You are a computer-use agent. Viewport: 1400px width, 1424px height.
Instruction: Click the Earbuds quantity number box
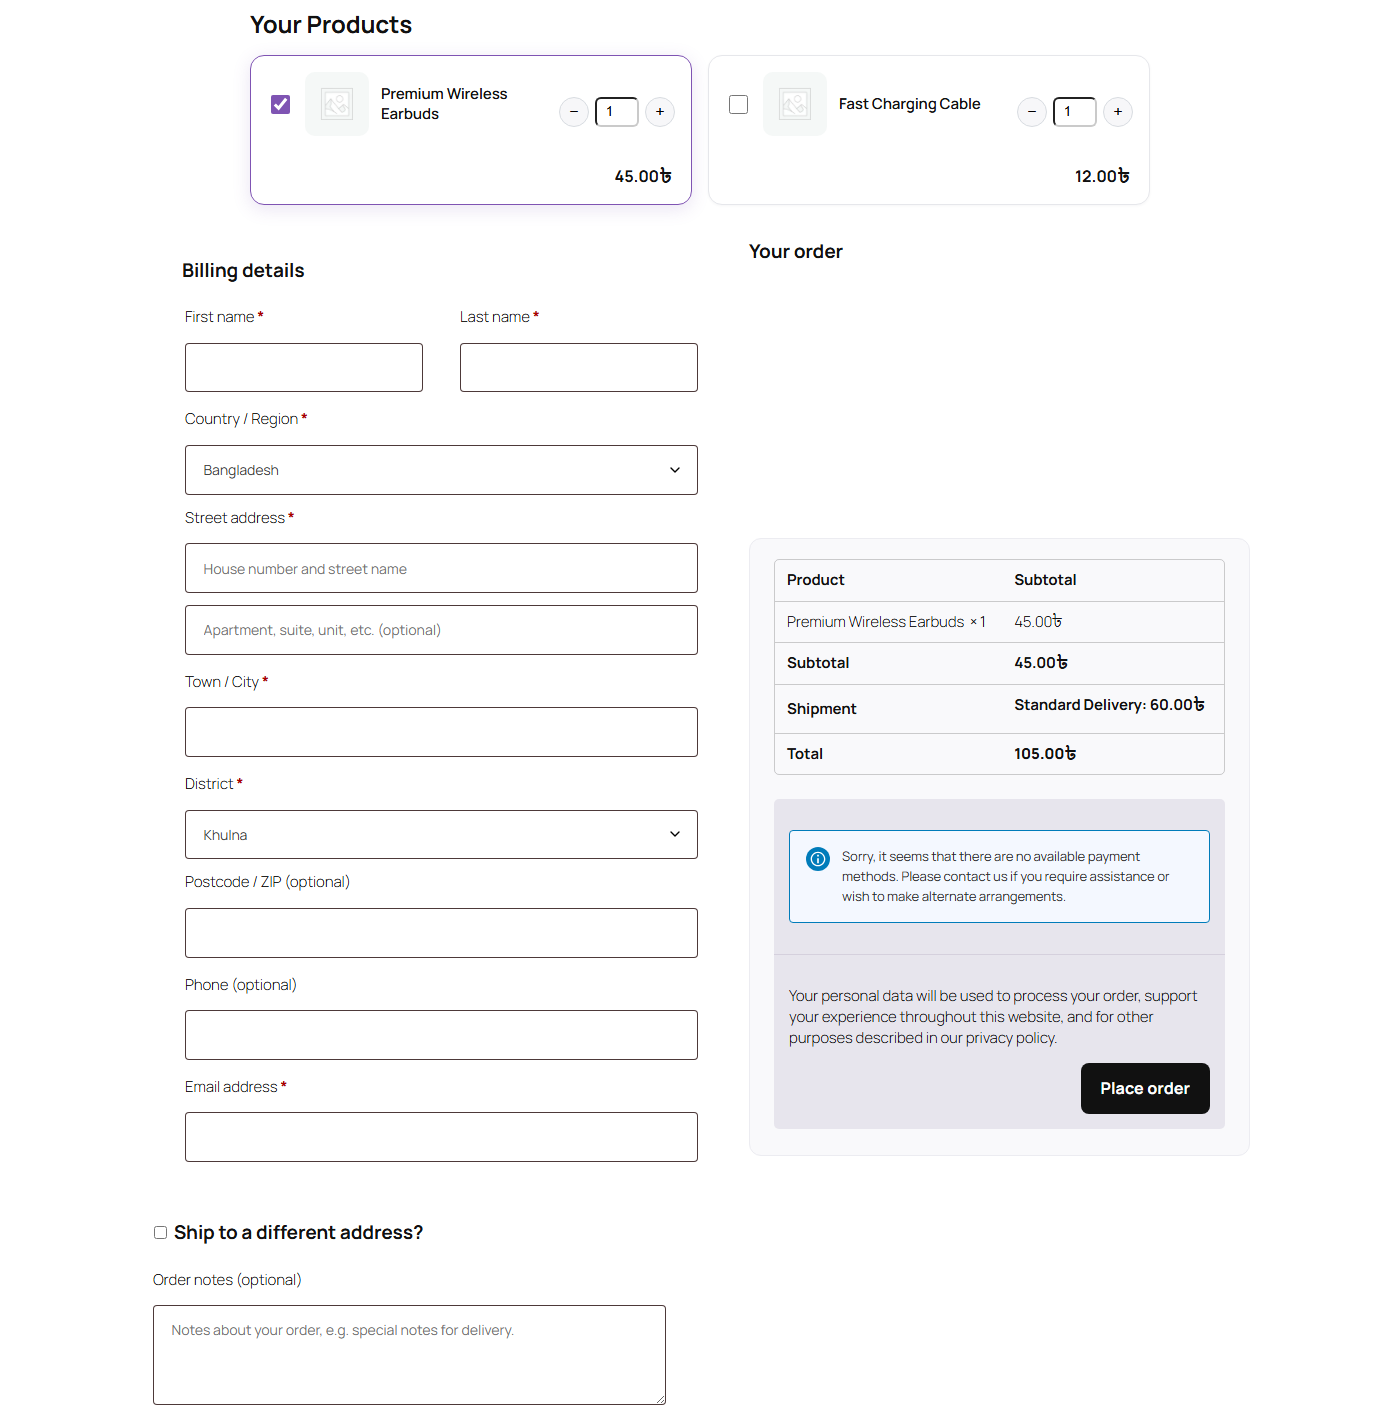coord(617,112)
